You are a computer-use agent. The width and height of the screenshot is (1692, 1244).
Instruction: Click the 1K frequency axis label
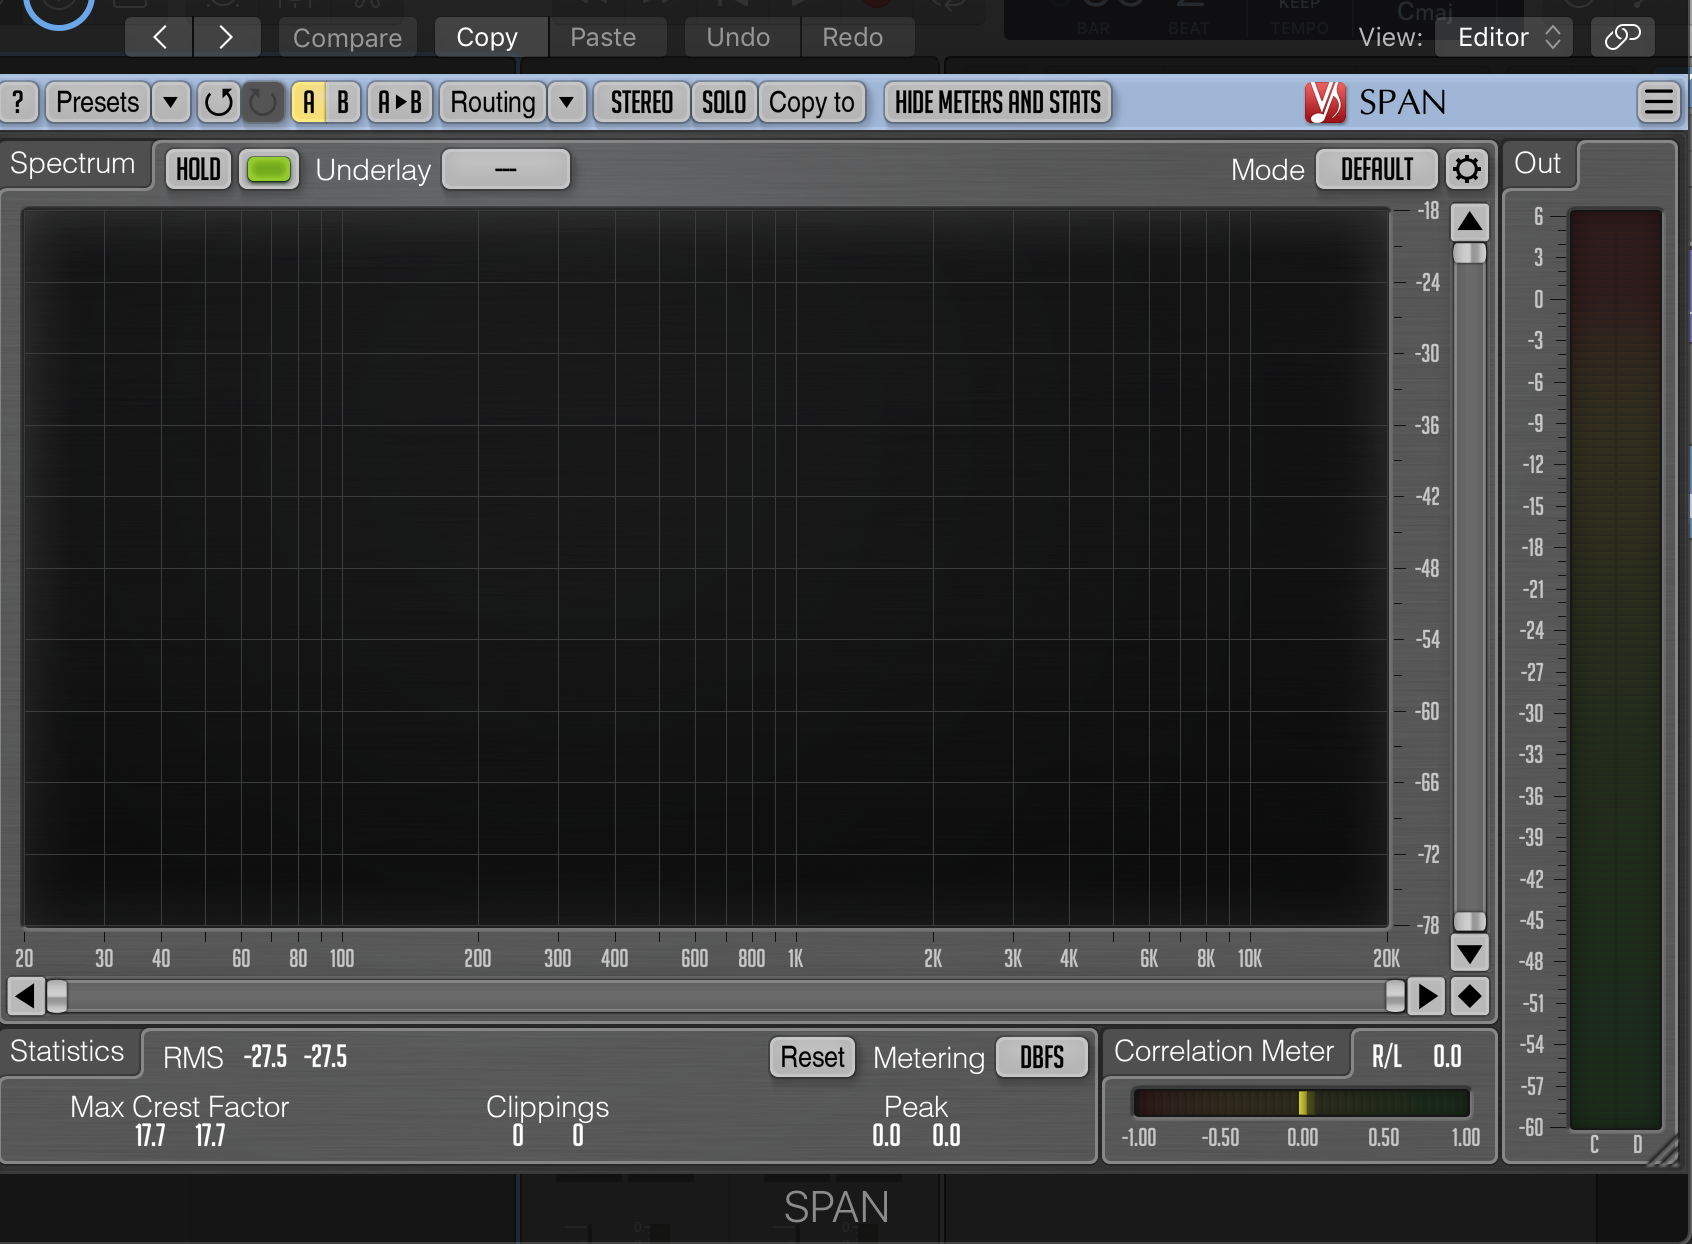tap(795, 959)
